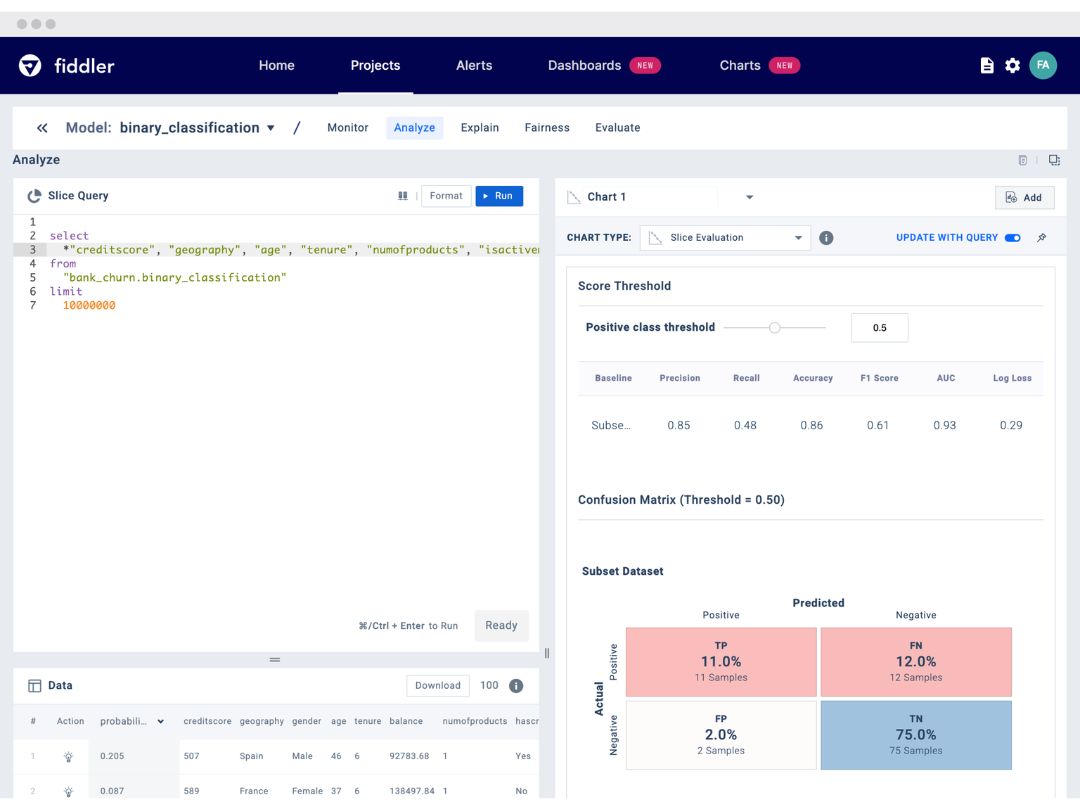Pin the chart with pin icon
The width and height of the screenshot is (1080, 810).
[1041, 238]
